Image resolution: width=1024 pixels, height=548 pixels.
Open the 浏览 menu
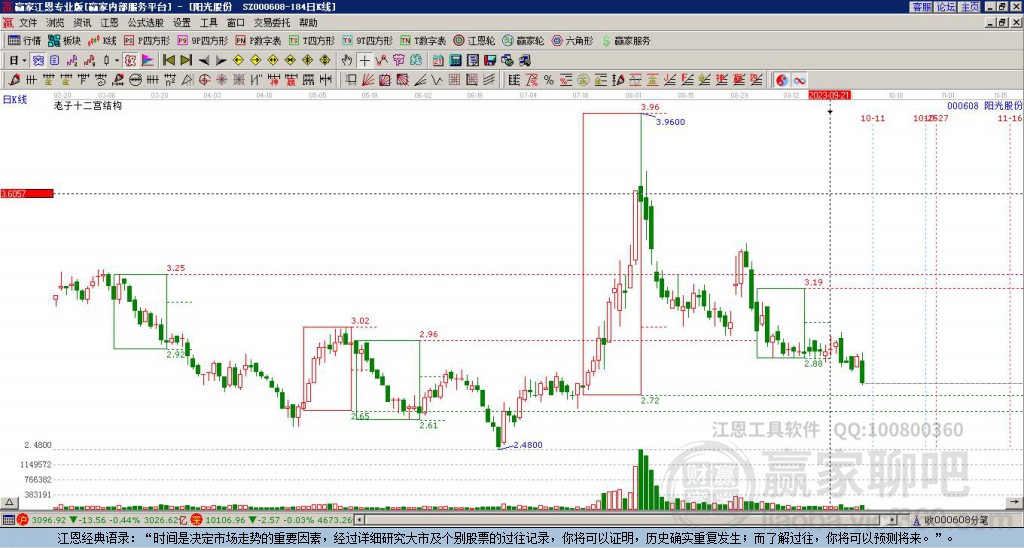tap(55, 23)
